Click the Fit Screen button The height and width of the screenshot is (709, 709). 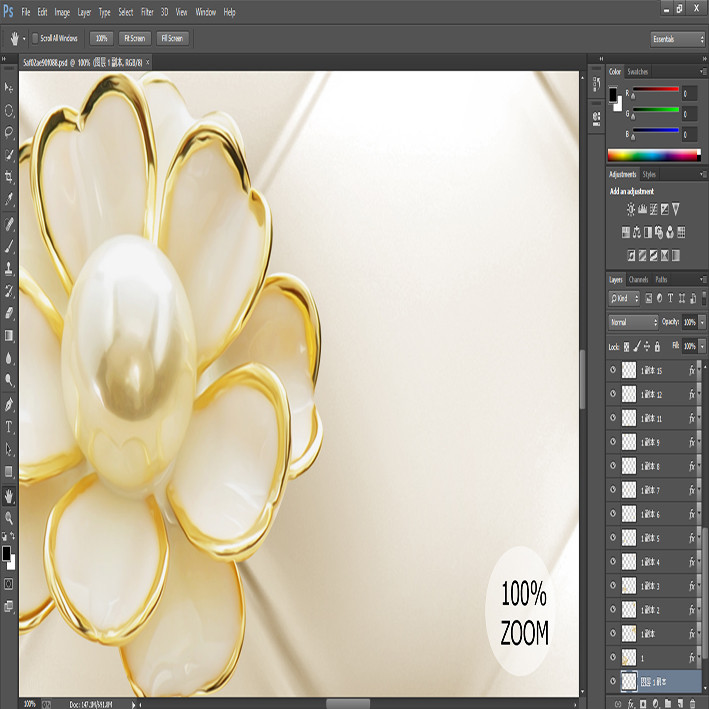tap(135, 38)
